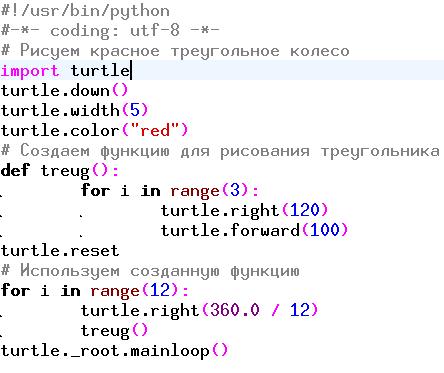The width and height of the screenshot is (444, 373).
Task: Click the comment about Рисуем красное треугольное колесо
Action: click(175, 51)
